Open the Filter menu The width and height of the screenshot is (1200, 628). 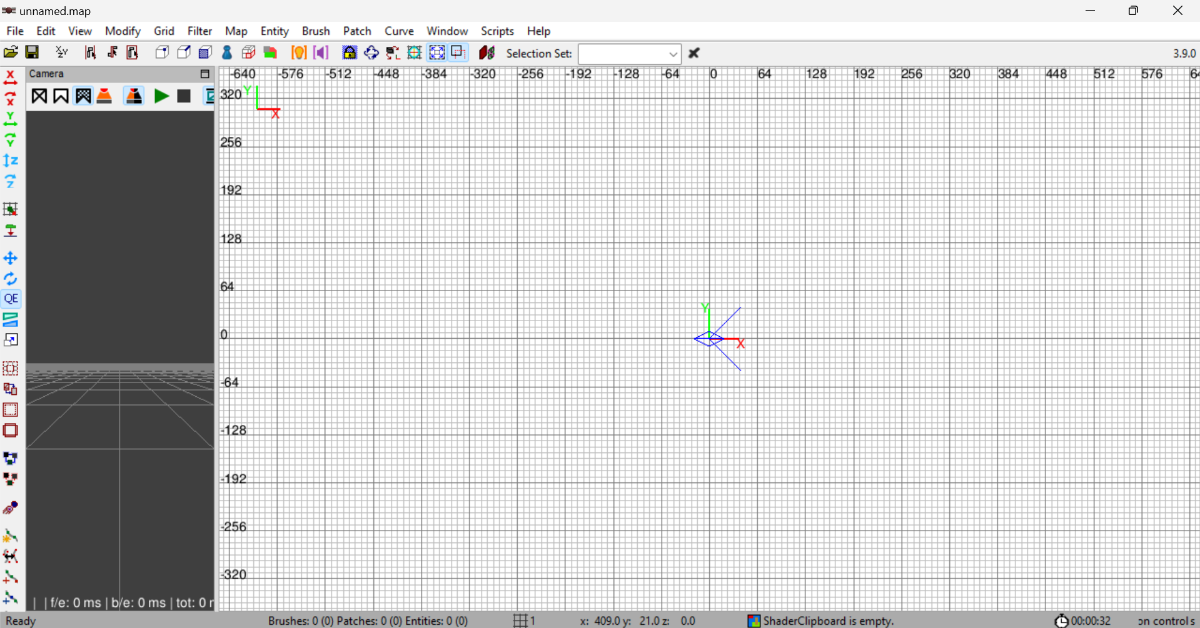click(200, 31)
